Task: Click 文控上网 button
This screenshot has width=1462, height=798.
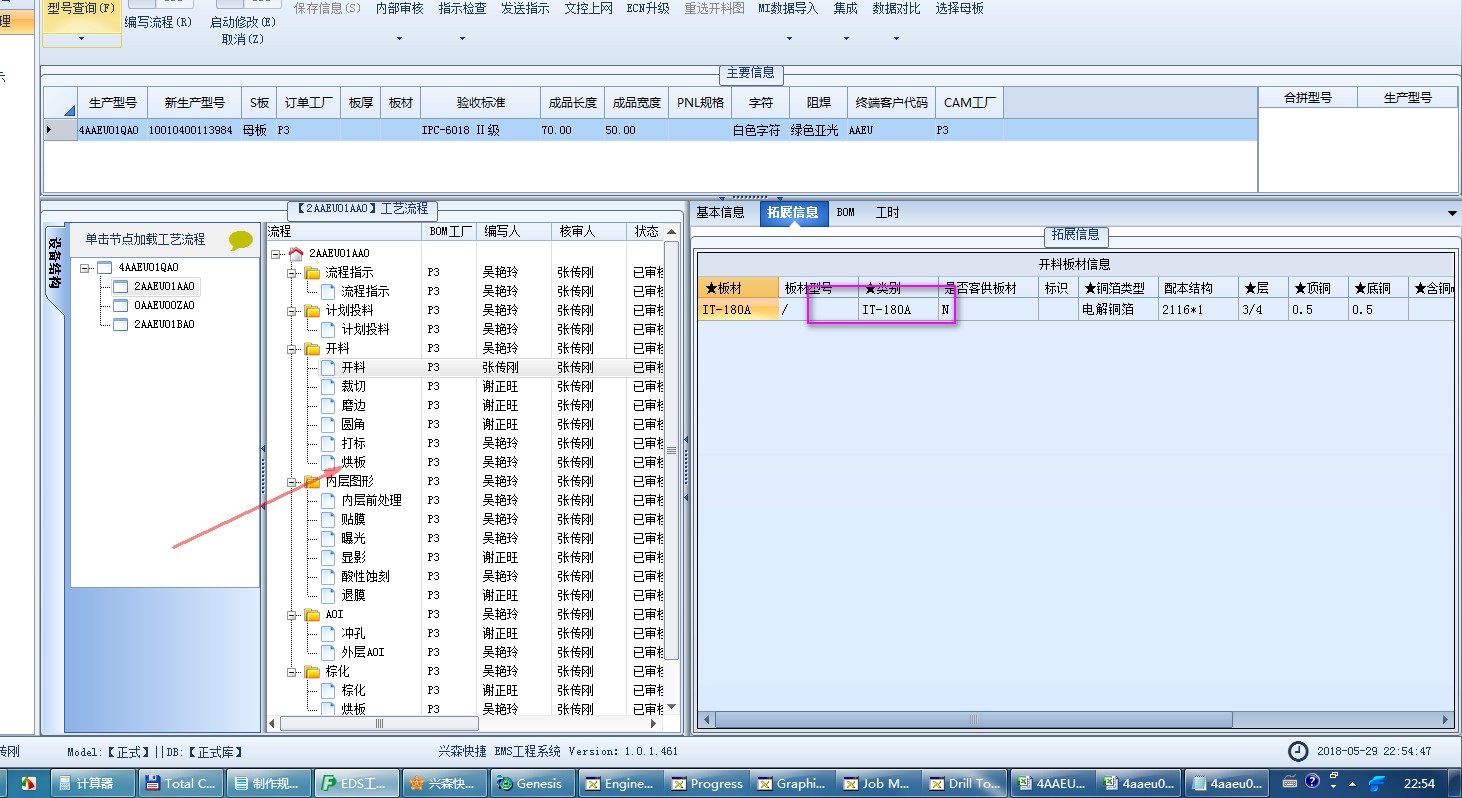Action: pos(589,9)
